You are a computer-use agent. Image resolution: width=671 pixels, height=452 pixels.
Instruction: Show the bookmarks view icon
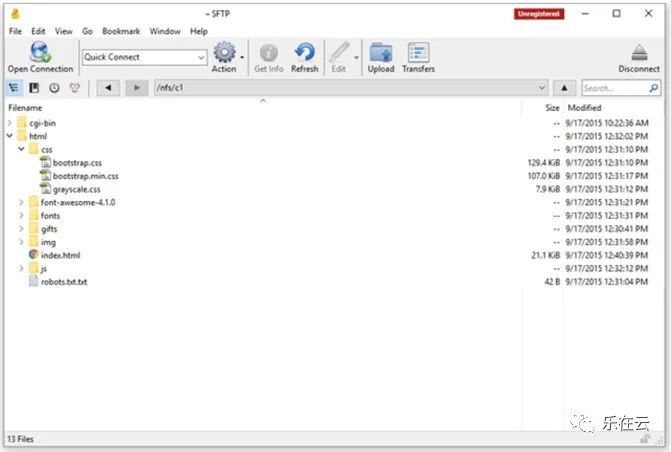tap(34, 88)
